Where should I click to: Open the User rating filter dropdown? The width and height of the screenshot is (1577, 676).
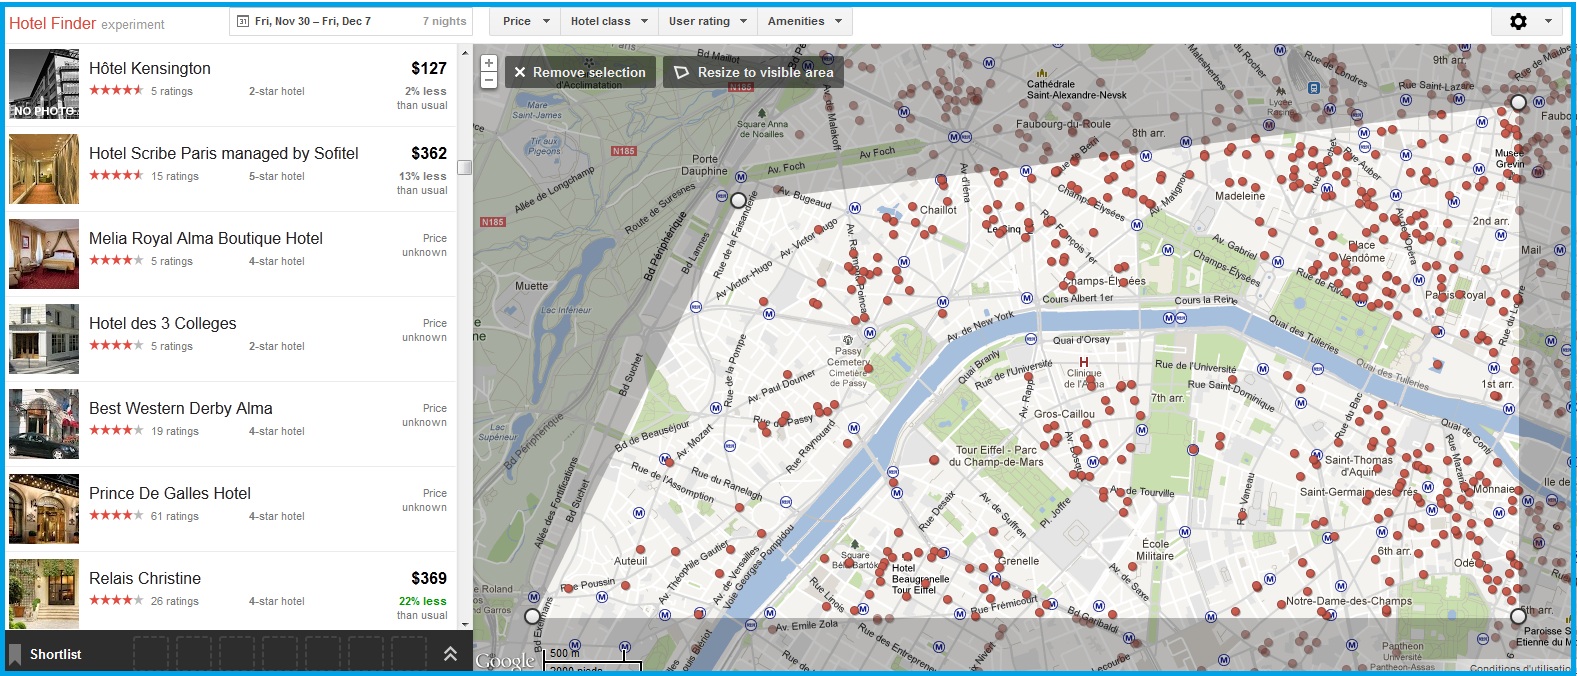click(x=708, y=21)
